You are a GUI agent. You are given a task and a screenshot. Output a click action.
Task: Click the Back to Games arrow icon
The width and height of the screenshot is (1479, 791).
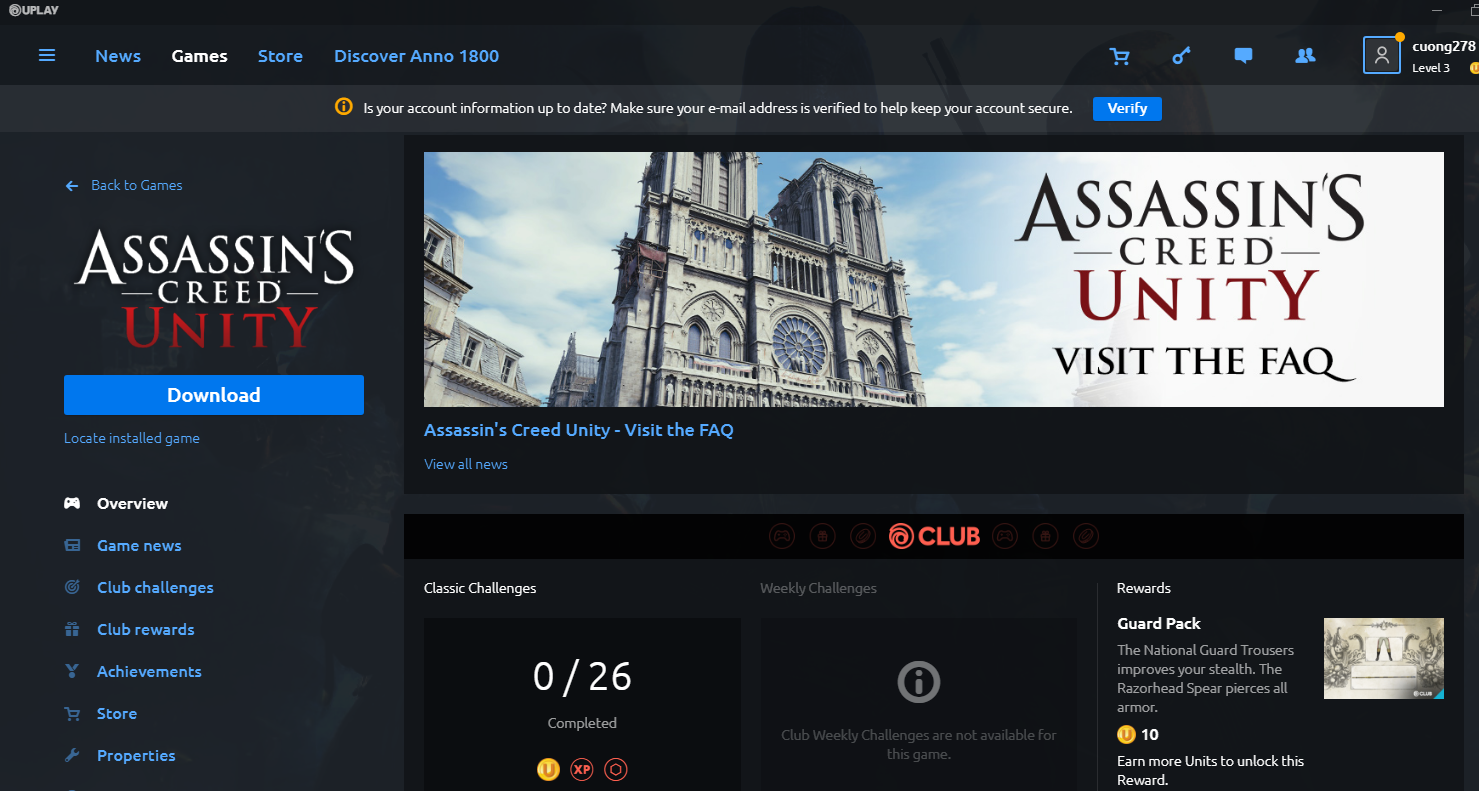pos(72,185)
